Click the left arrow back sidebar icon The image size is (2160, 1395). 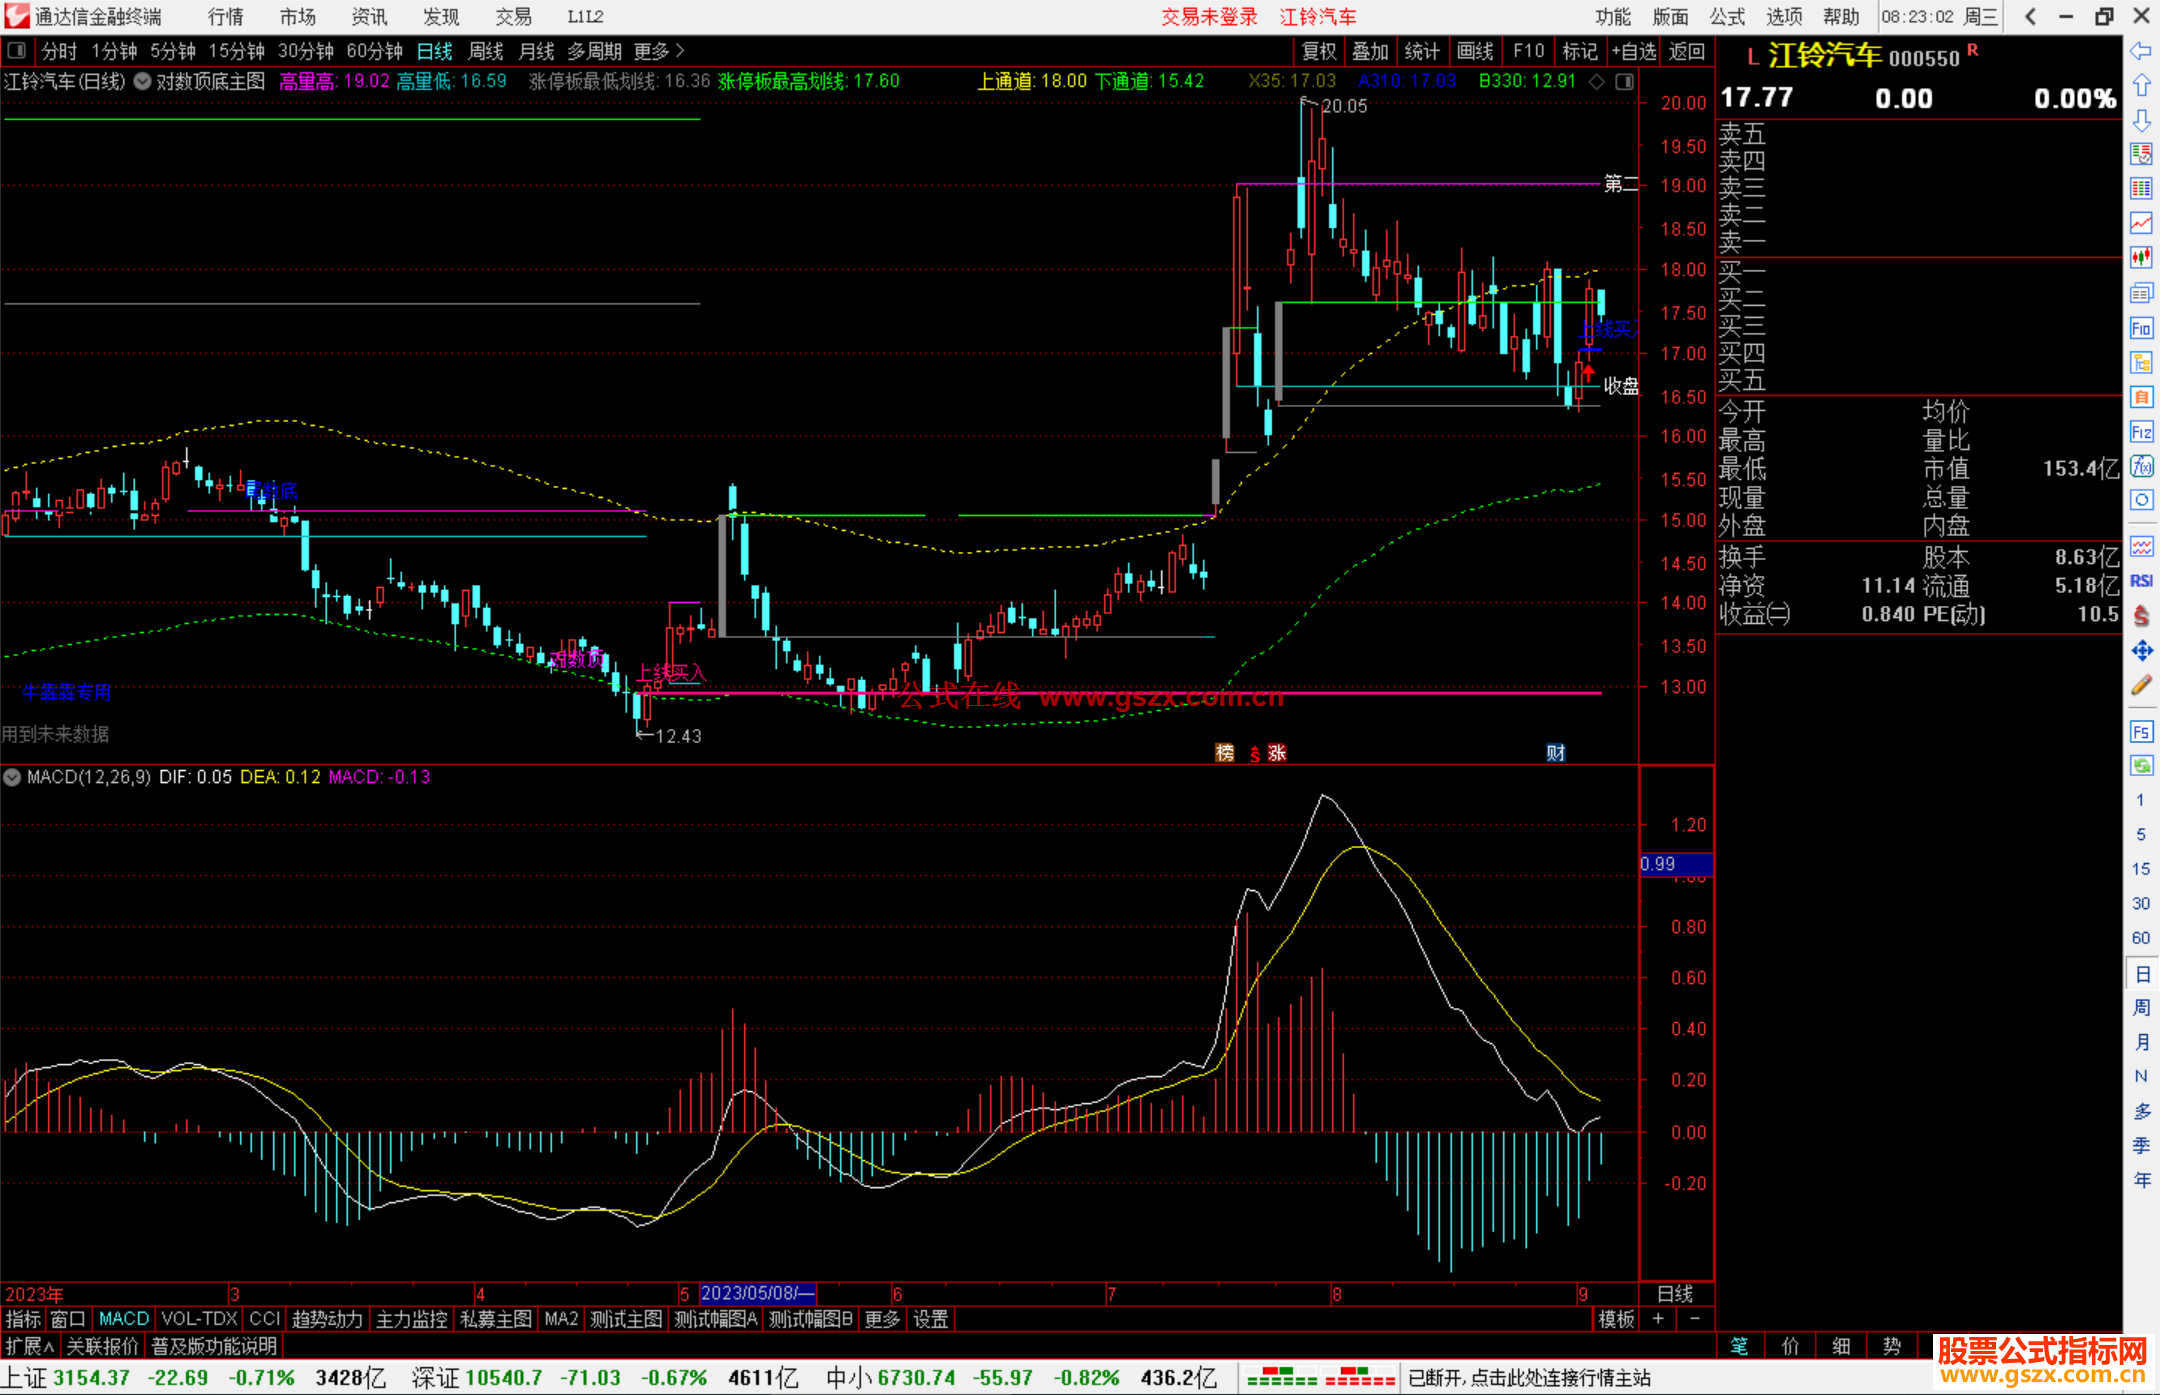(2141, 51)
